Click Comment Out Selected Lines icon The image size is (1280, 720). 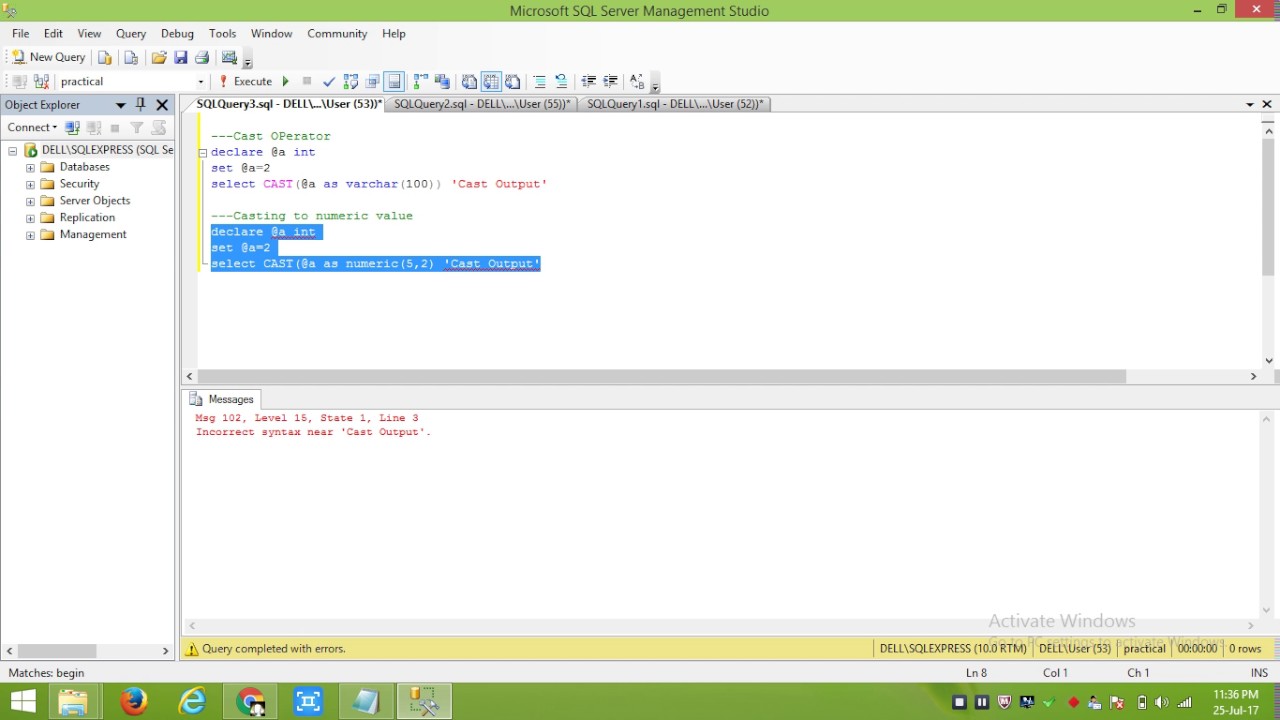tap(540, 82)
